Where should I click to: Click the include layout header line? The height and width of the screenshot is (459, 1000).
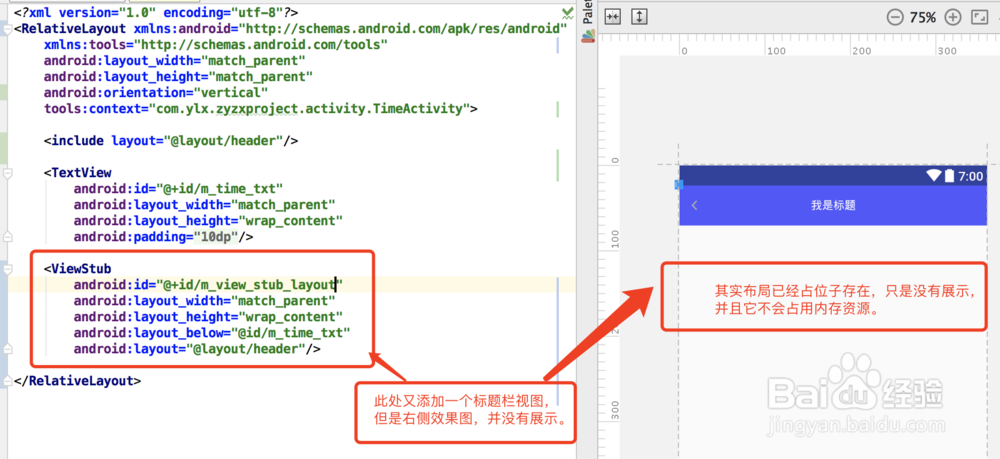pos(171,141)
